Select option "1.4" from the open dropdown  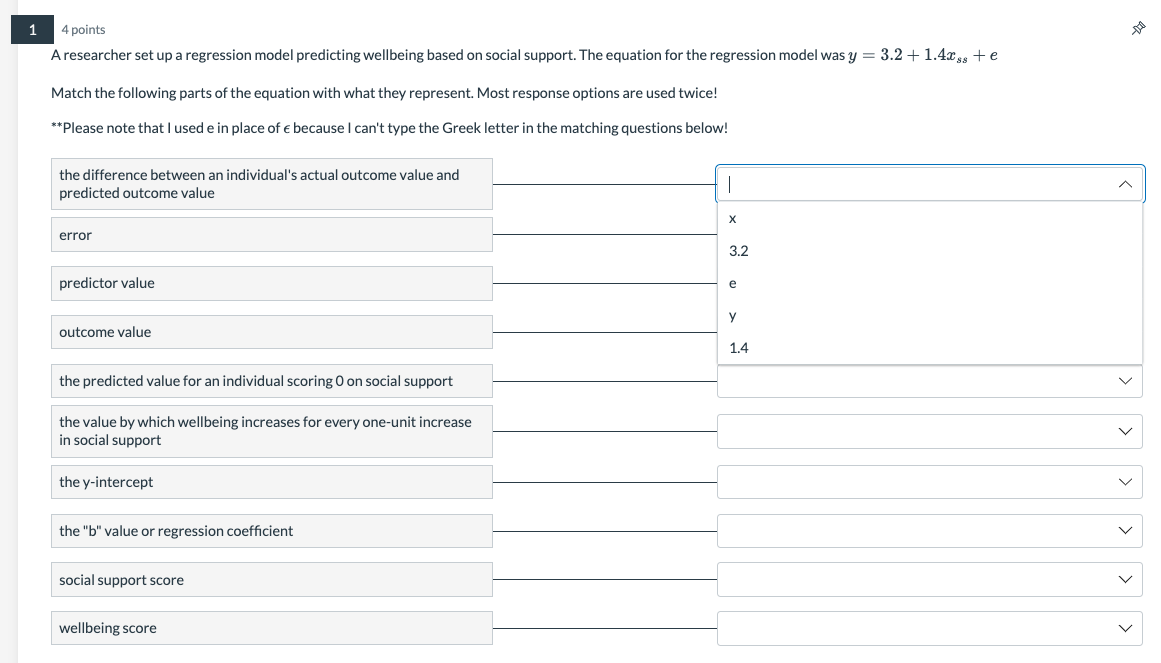click(739, 347)
